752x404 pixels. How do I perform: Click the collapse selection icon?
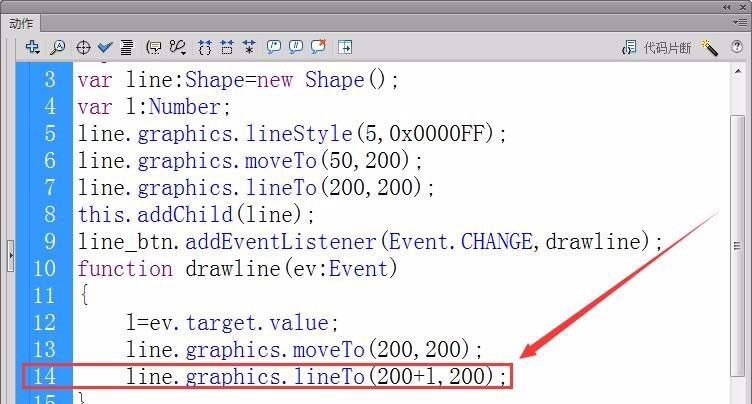pos(227,48)
